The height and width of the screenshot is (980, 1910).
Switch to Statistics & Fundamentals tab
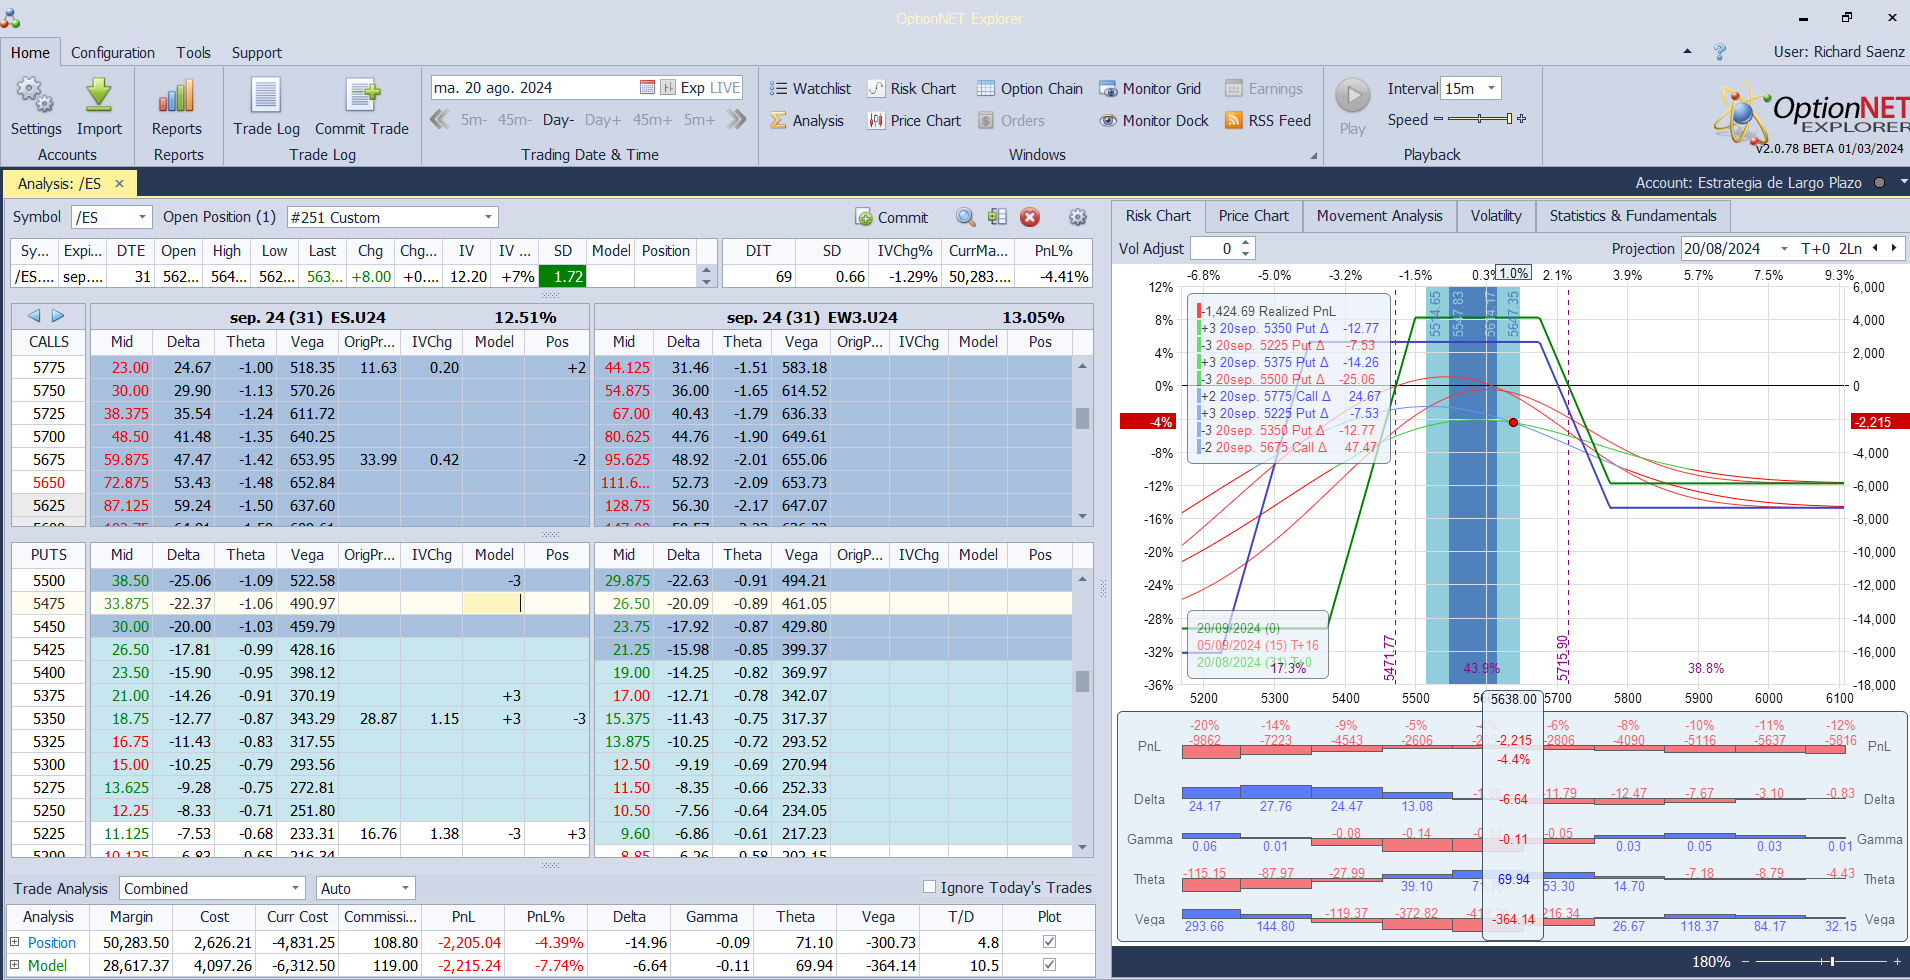coord(1633,216)
